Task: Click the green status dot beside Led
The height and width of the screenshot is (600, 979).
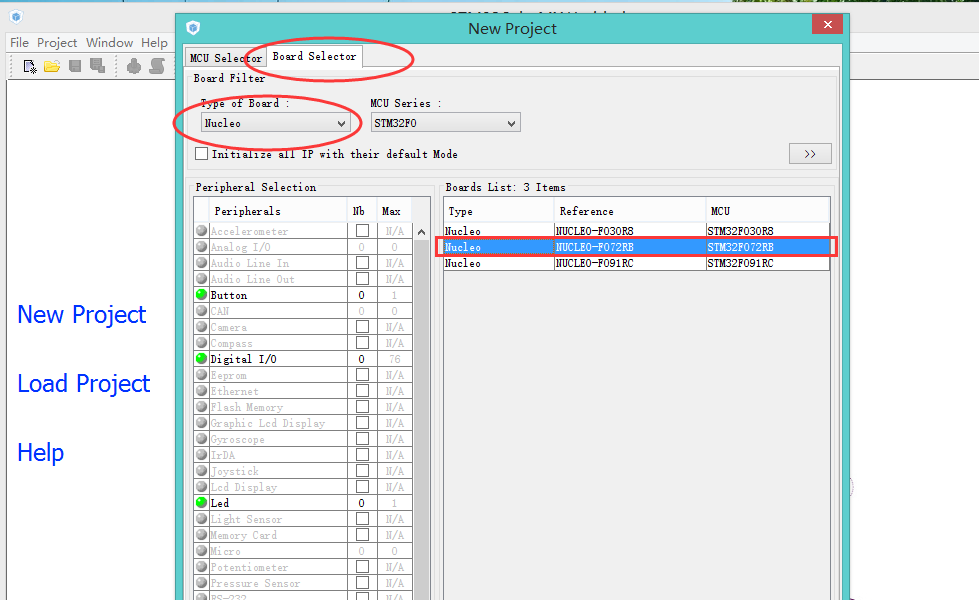Action: click(x=201, y=502)
